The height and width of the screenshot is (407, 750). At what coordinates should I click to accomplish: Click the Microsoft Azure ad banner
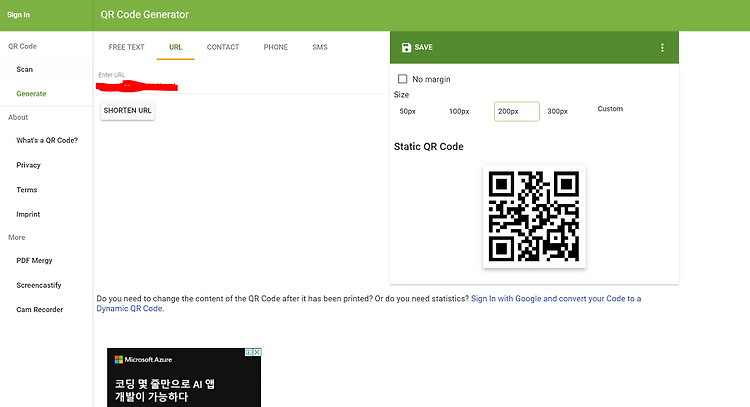point(184,378)
